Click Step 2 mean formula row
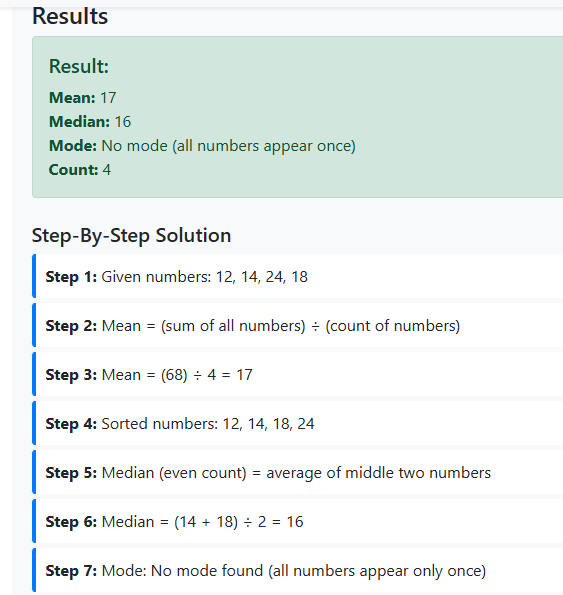 coord(297,325)
